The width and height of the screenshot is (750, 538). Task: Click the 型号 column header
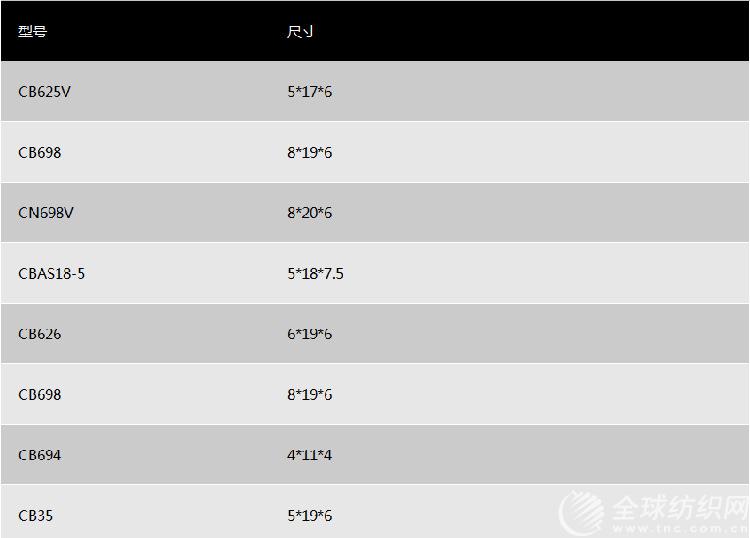pos(33,32)
